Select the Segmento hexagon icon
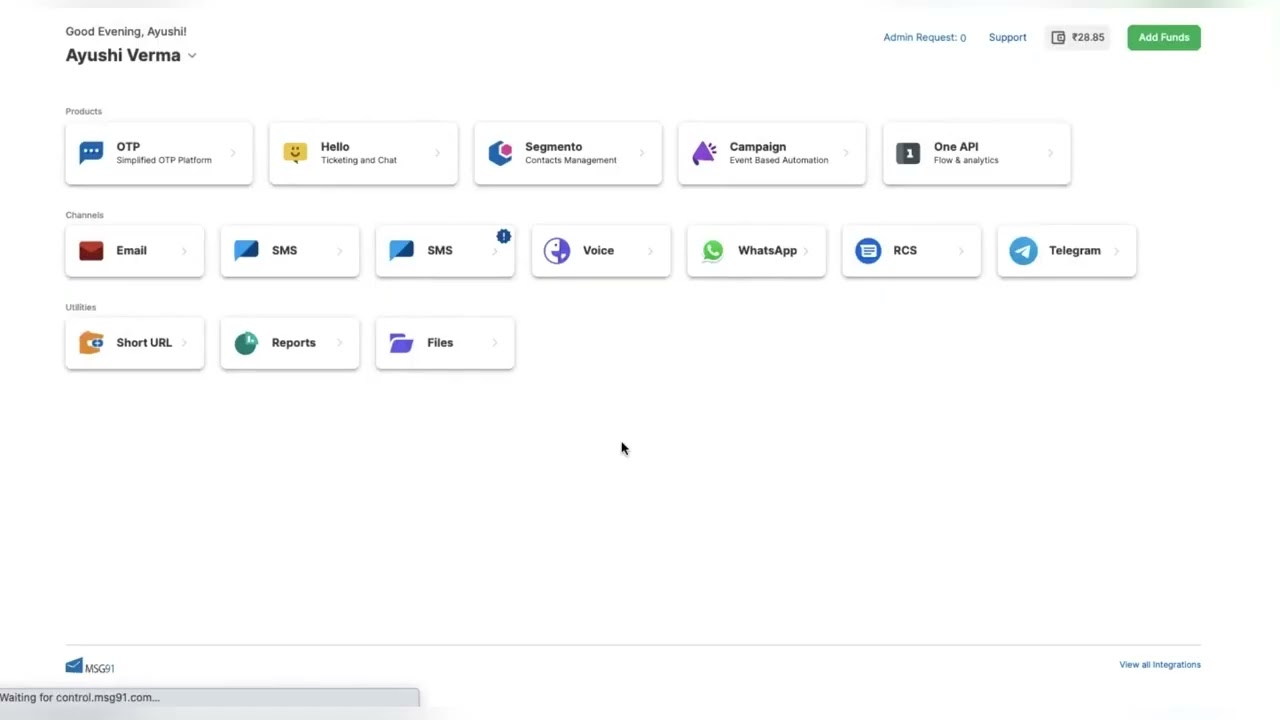The height and width of the screenshot is (720, 1280). click(x=500, y=153)
